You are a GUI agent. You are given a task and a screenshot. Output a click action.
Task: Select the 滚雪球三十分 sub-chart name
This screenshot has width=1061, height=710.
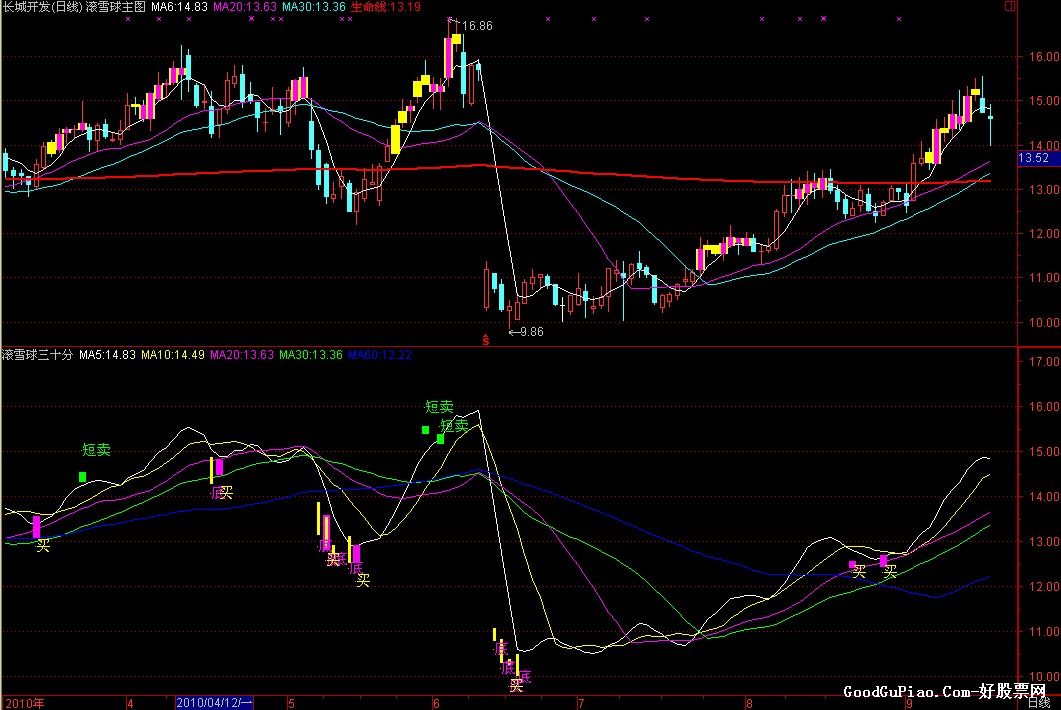(37, 355)
